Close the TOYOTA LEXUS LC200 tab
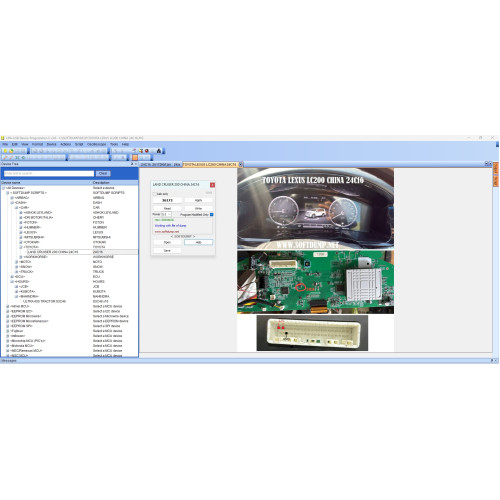Screen dimensions: 500x500 tap(241, 164)
